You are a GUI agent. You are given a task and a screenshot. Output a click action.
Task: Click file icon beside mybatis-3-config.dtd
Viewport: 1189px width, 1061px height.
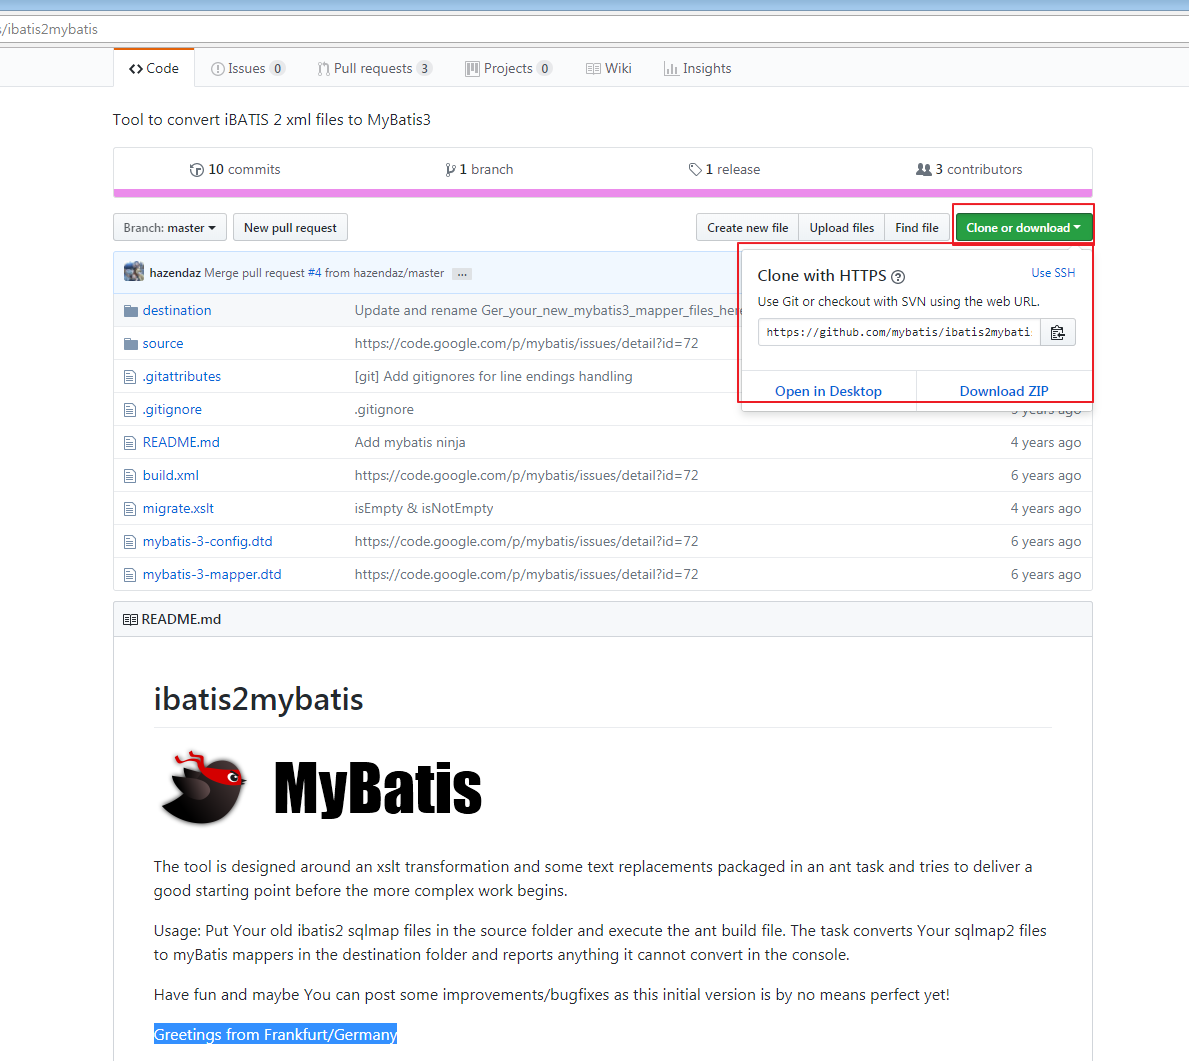pos(130,541)
